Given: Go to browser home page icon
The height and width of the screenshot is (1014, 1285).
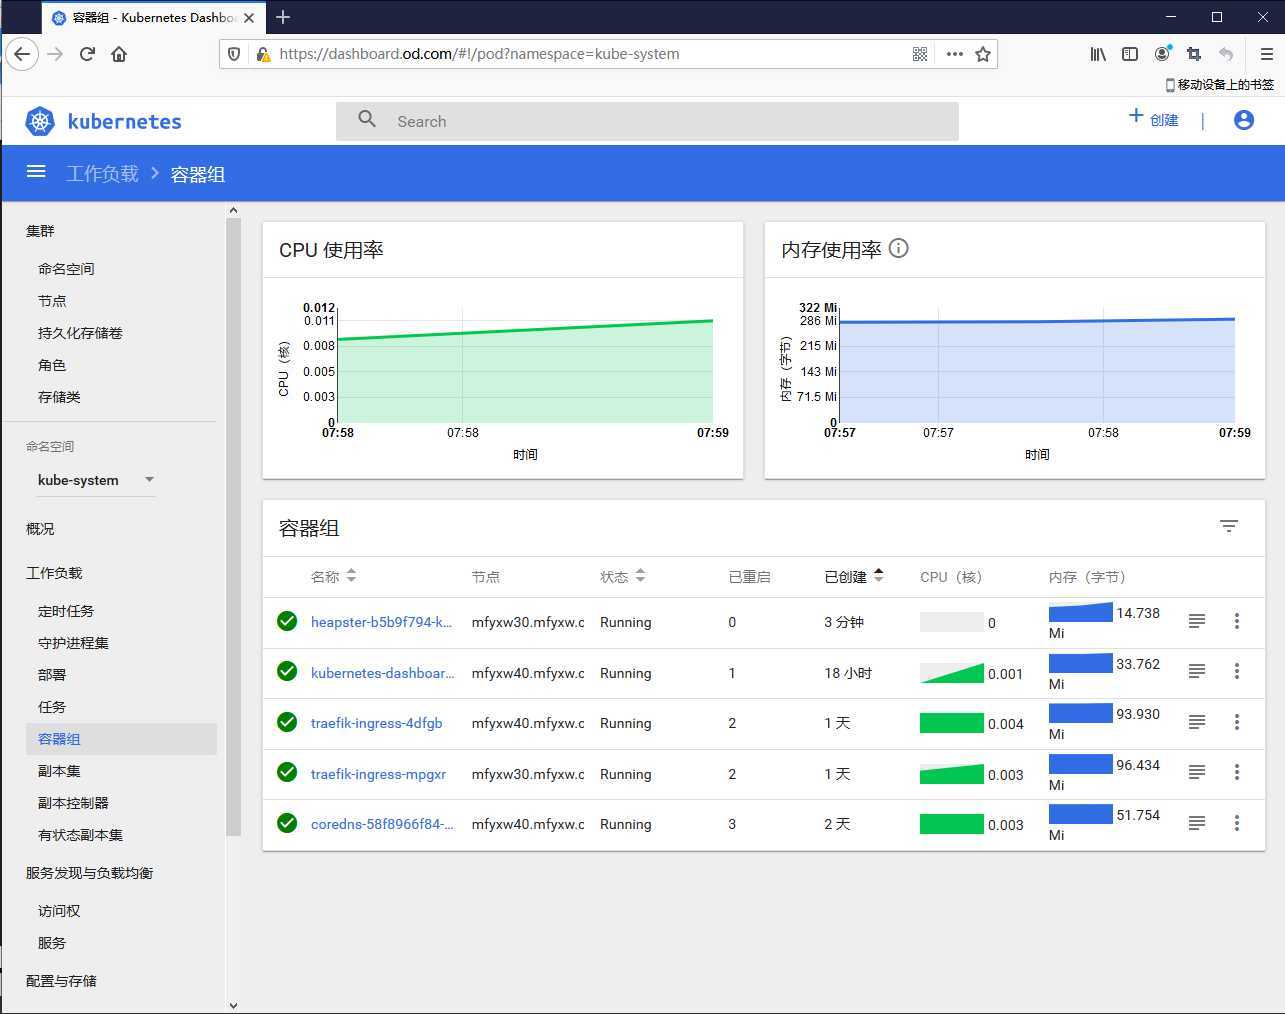Looking at the screenshot, I should (x=119, y=54).
